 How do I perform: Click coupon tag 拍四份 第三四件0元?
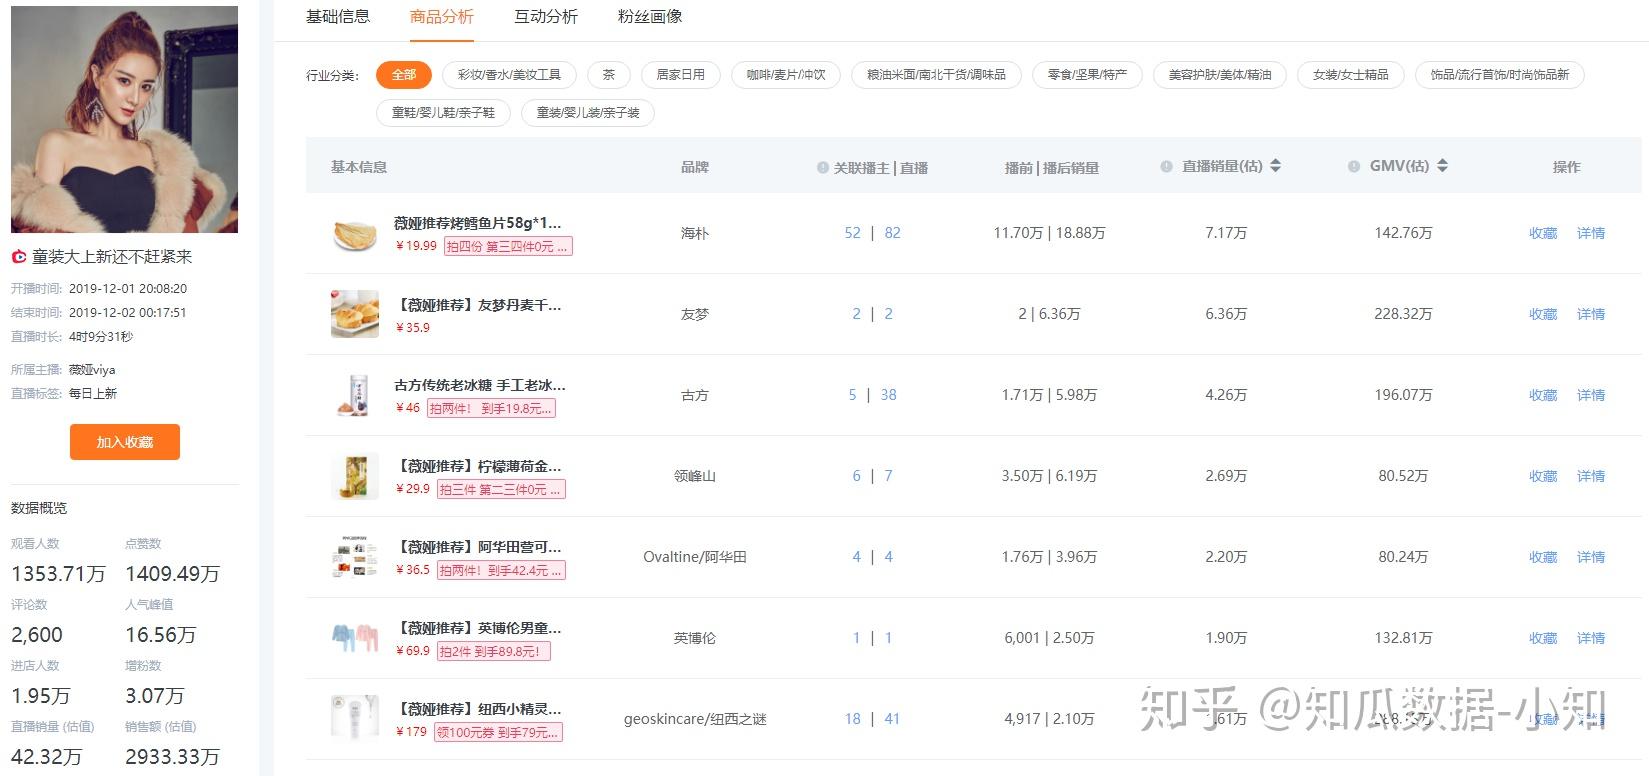pos(508,246)
